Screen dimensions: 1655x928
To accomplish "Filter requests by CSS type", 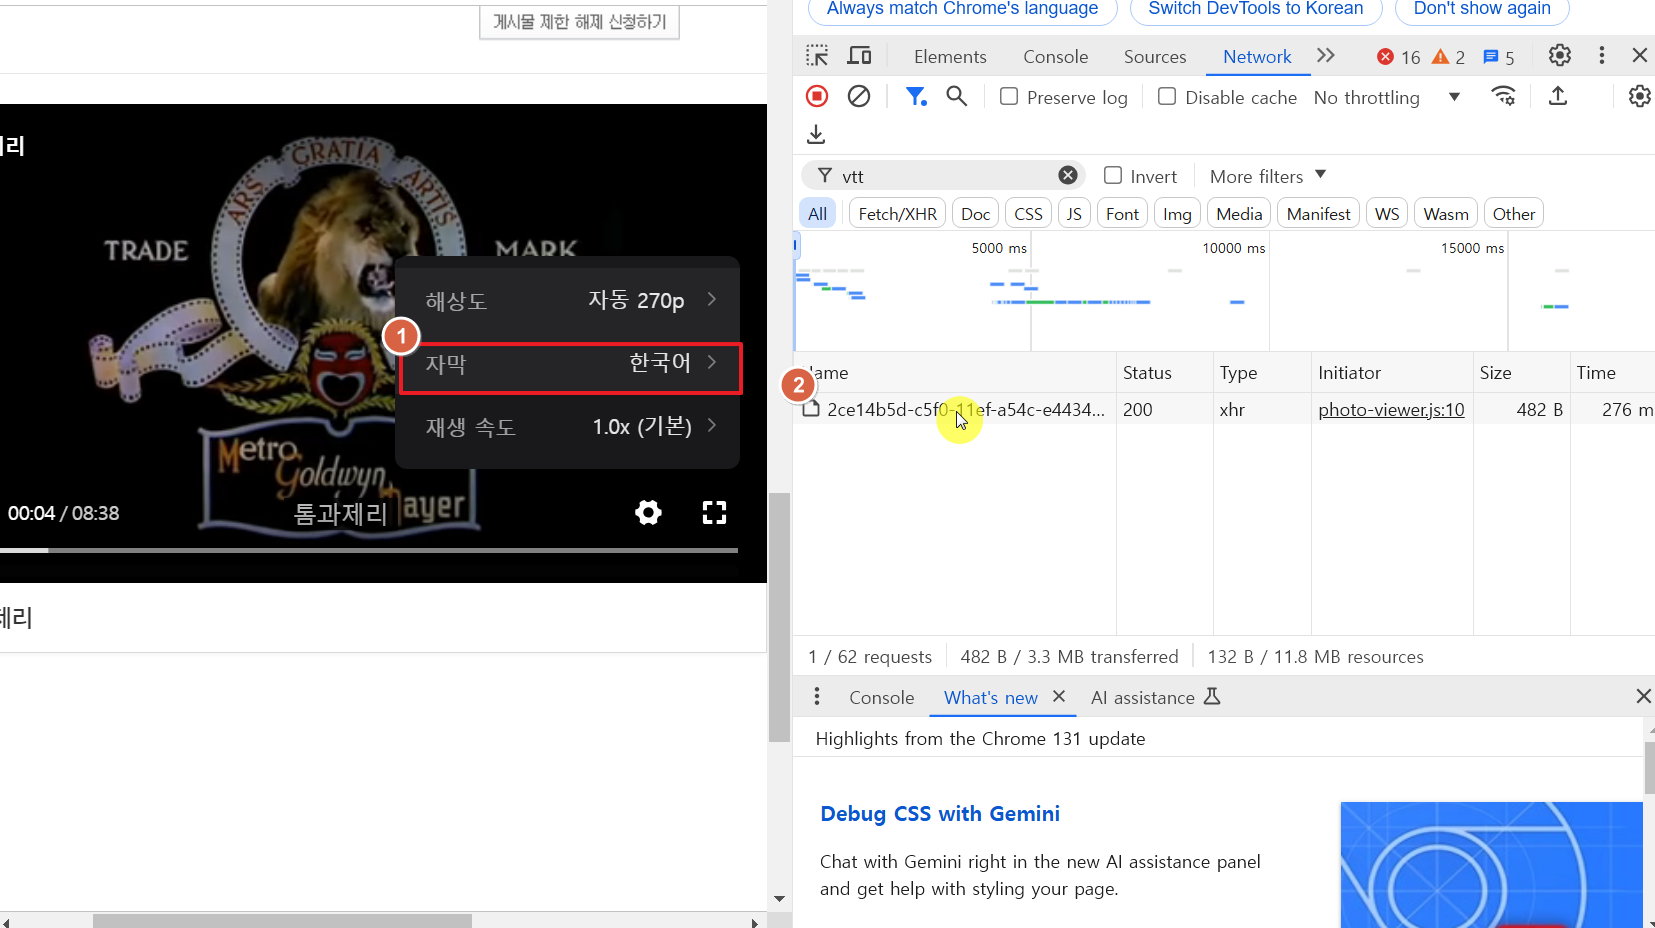I will [1028, 213].
